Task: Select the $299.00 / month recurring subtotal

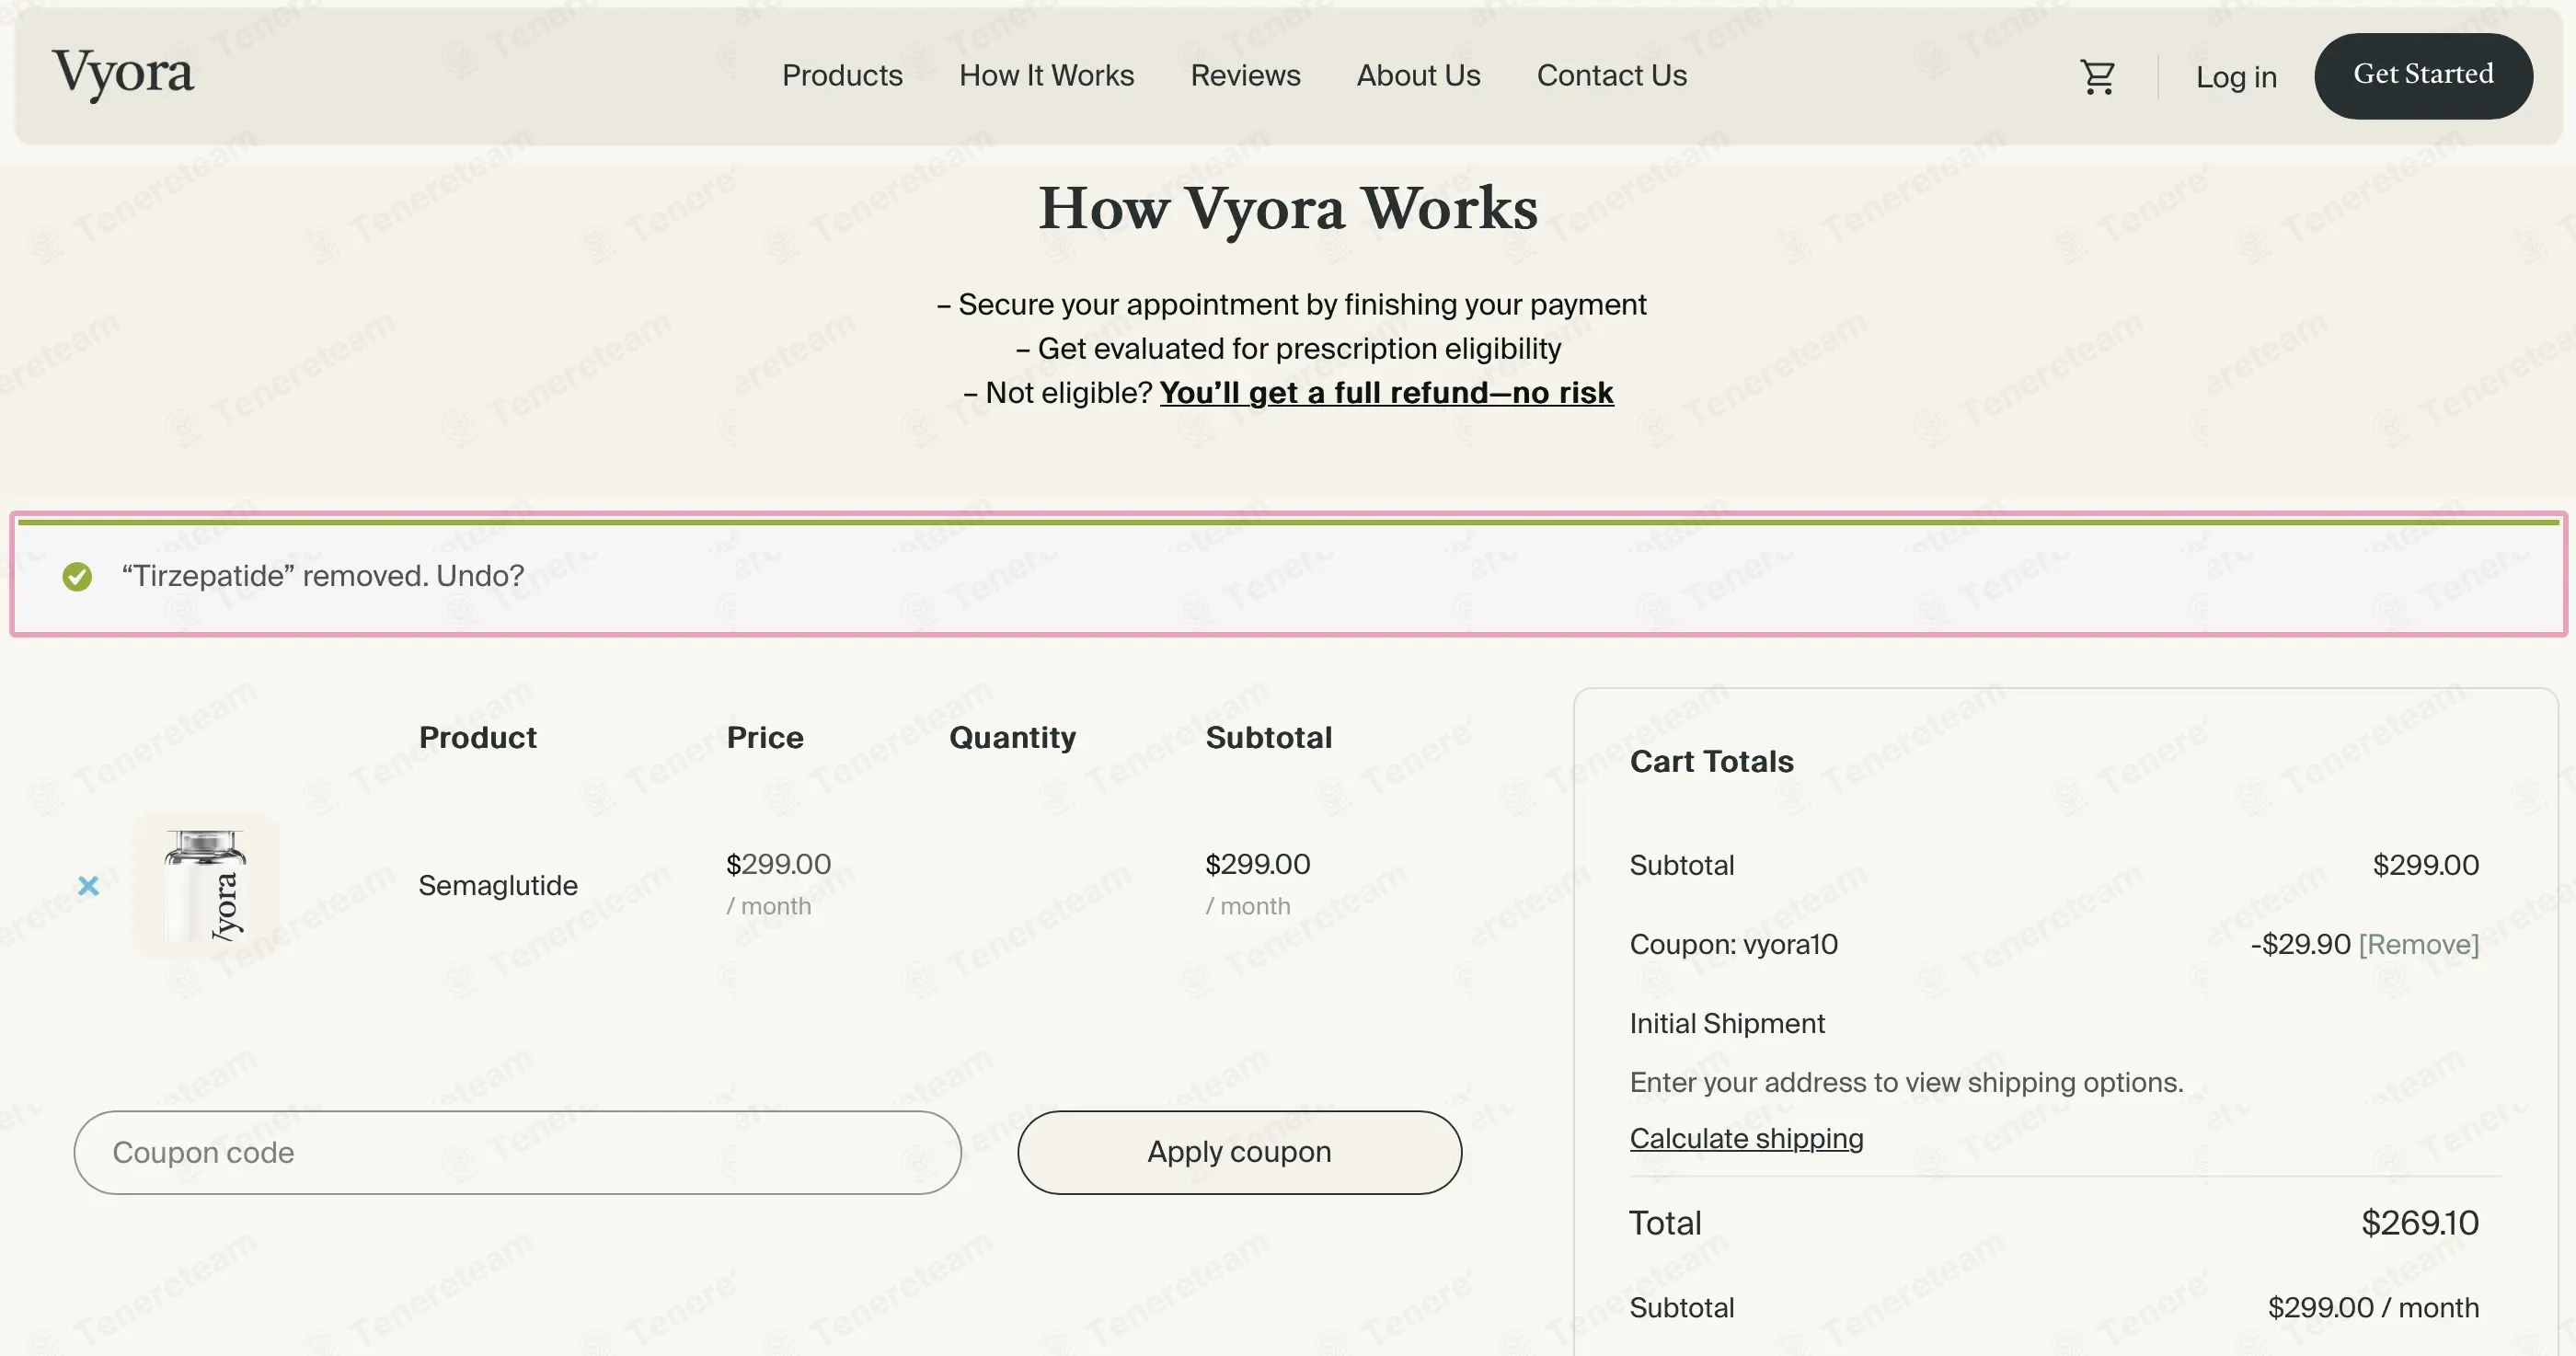Action: tap(2373, 1308)
